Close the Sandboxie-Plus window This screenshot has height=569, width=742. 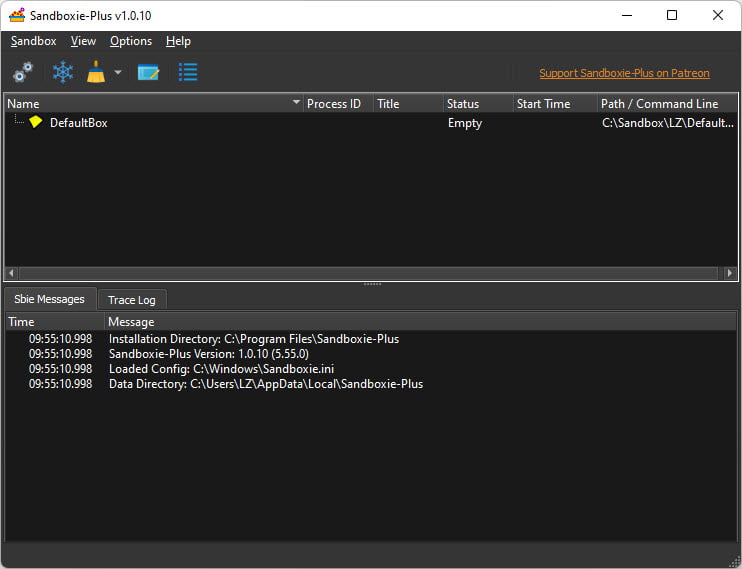717,15
